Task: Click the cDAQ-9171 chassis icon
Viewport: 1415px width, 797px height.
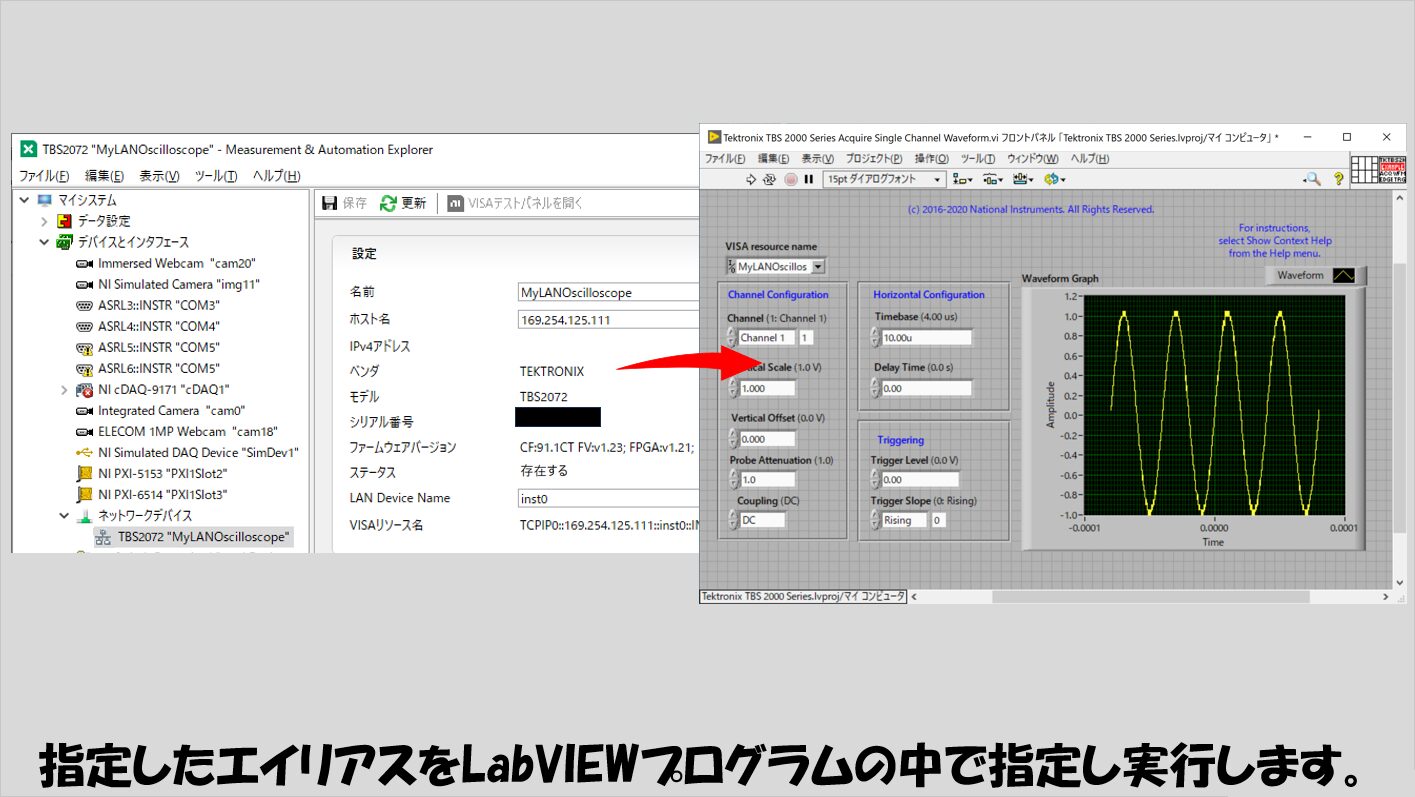Action: [x=85, y=389]
